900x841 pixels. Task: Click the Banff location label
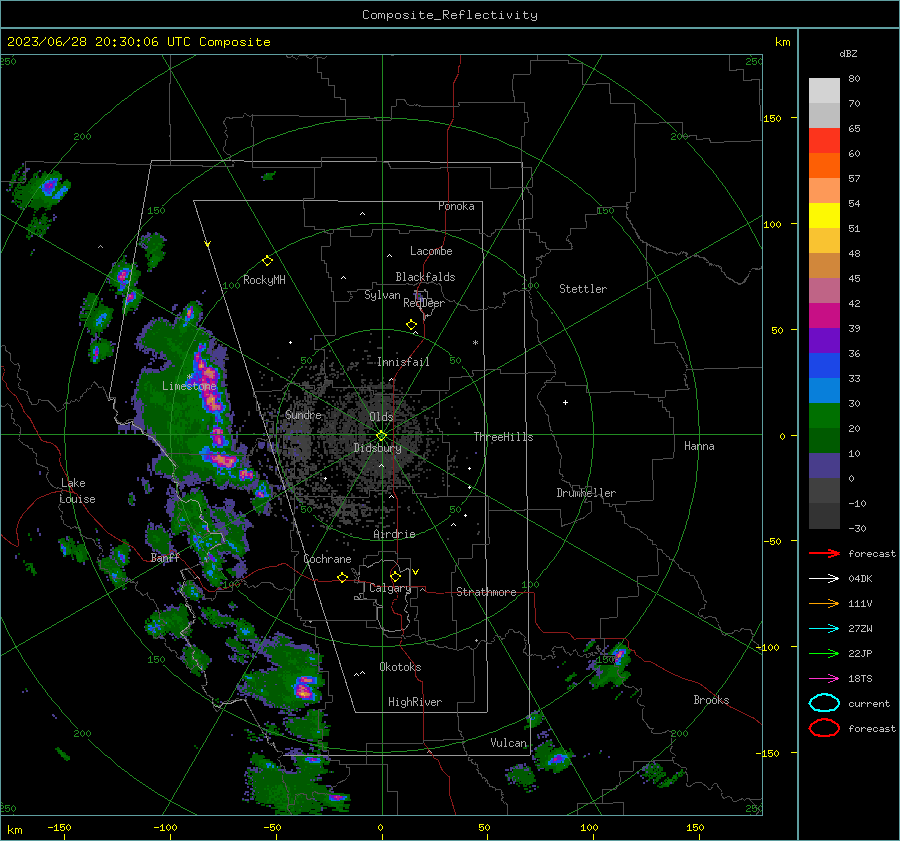click(165, 557)
